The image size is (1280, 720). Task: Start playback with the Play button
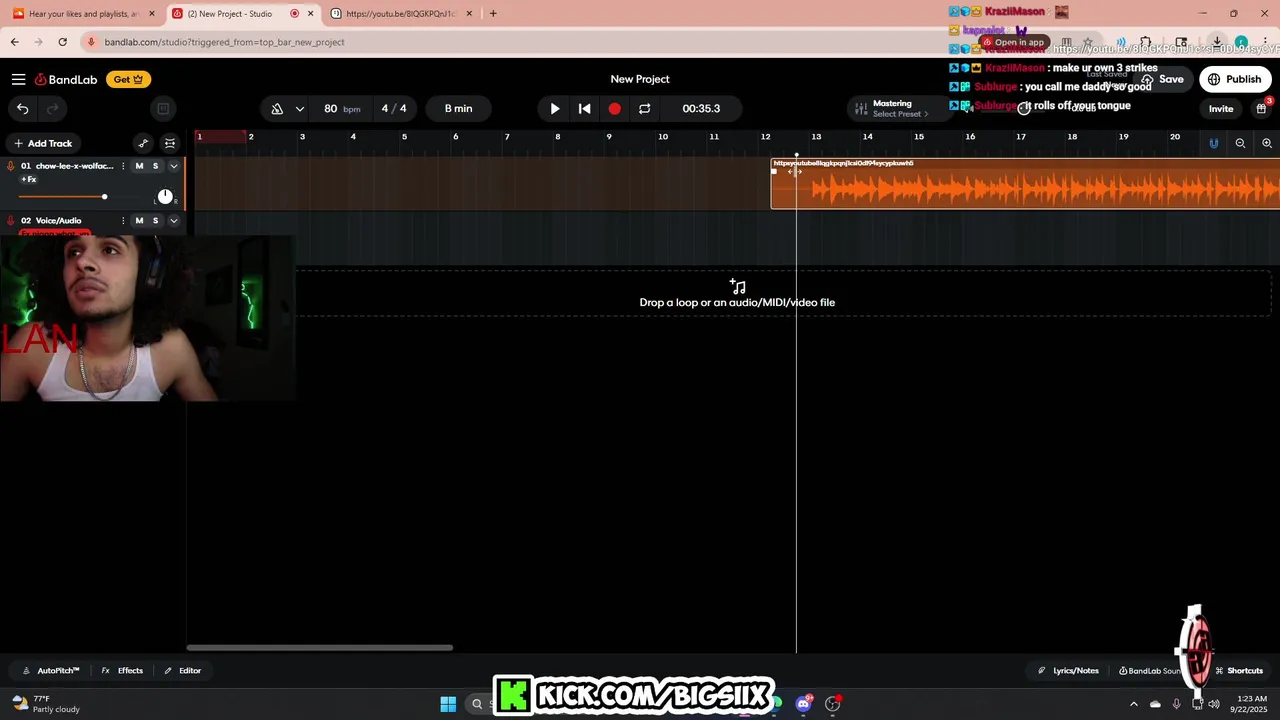point(555,108)
